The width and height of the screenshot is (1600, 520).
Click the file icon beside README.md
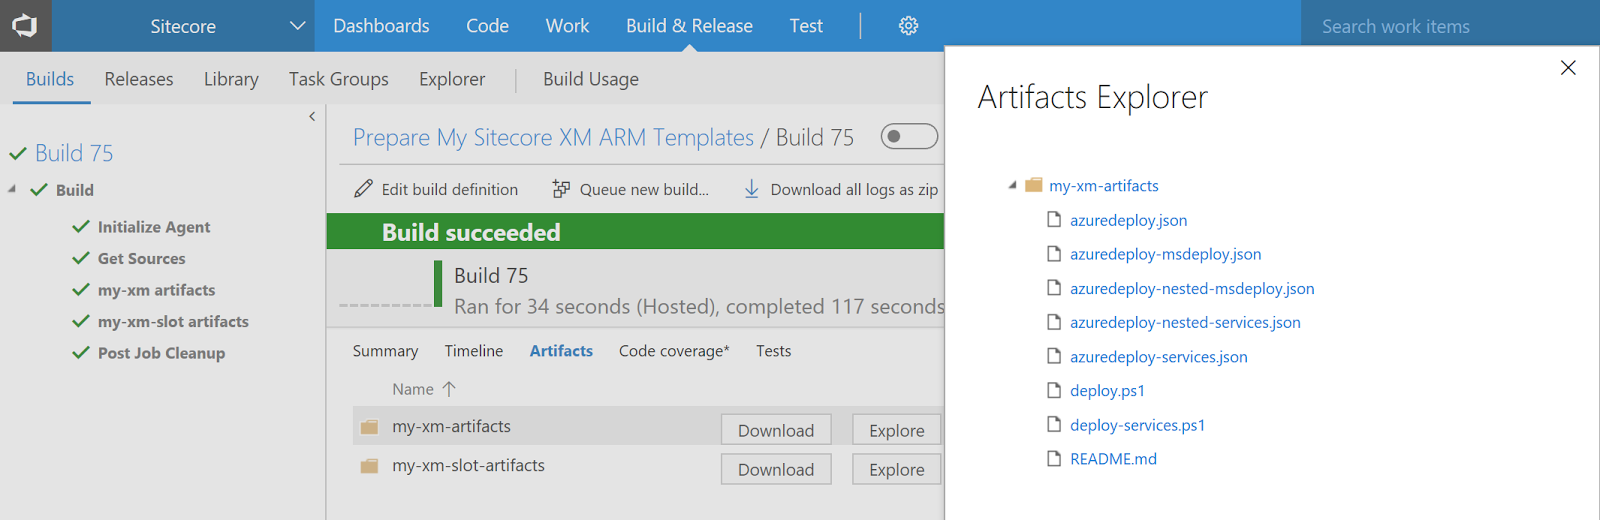tap(1053, 458)
